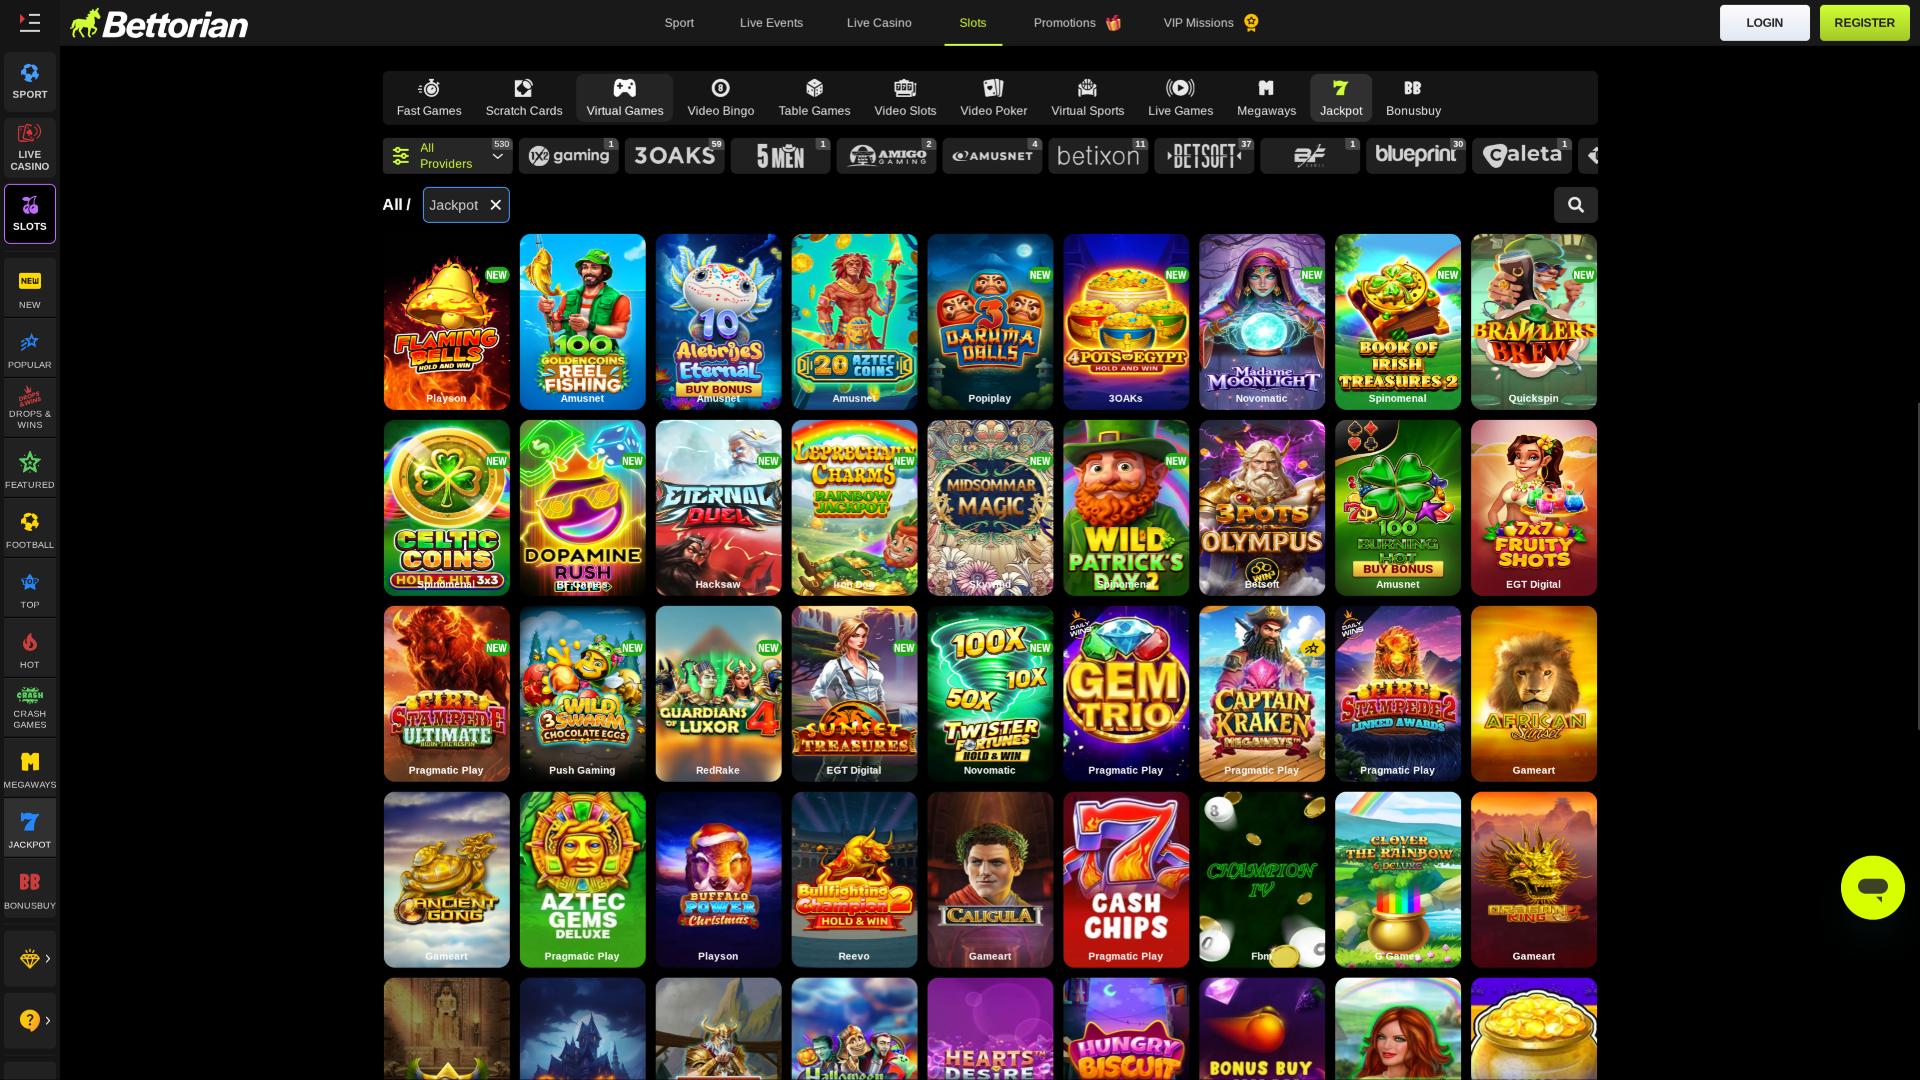
Task: Toggle the Betsoft provider filter
Action: pos(1204,155)
